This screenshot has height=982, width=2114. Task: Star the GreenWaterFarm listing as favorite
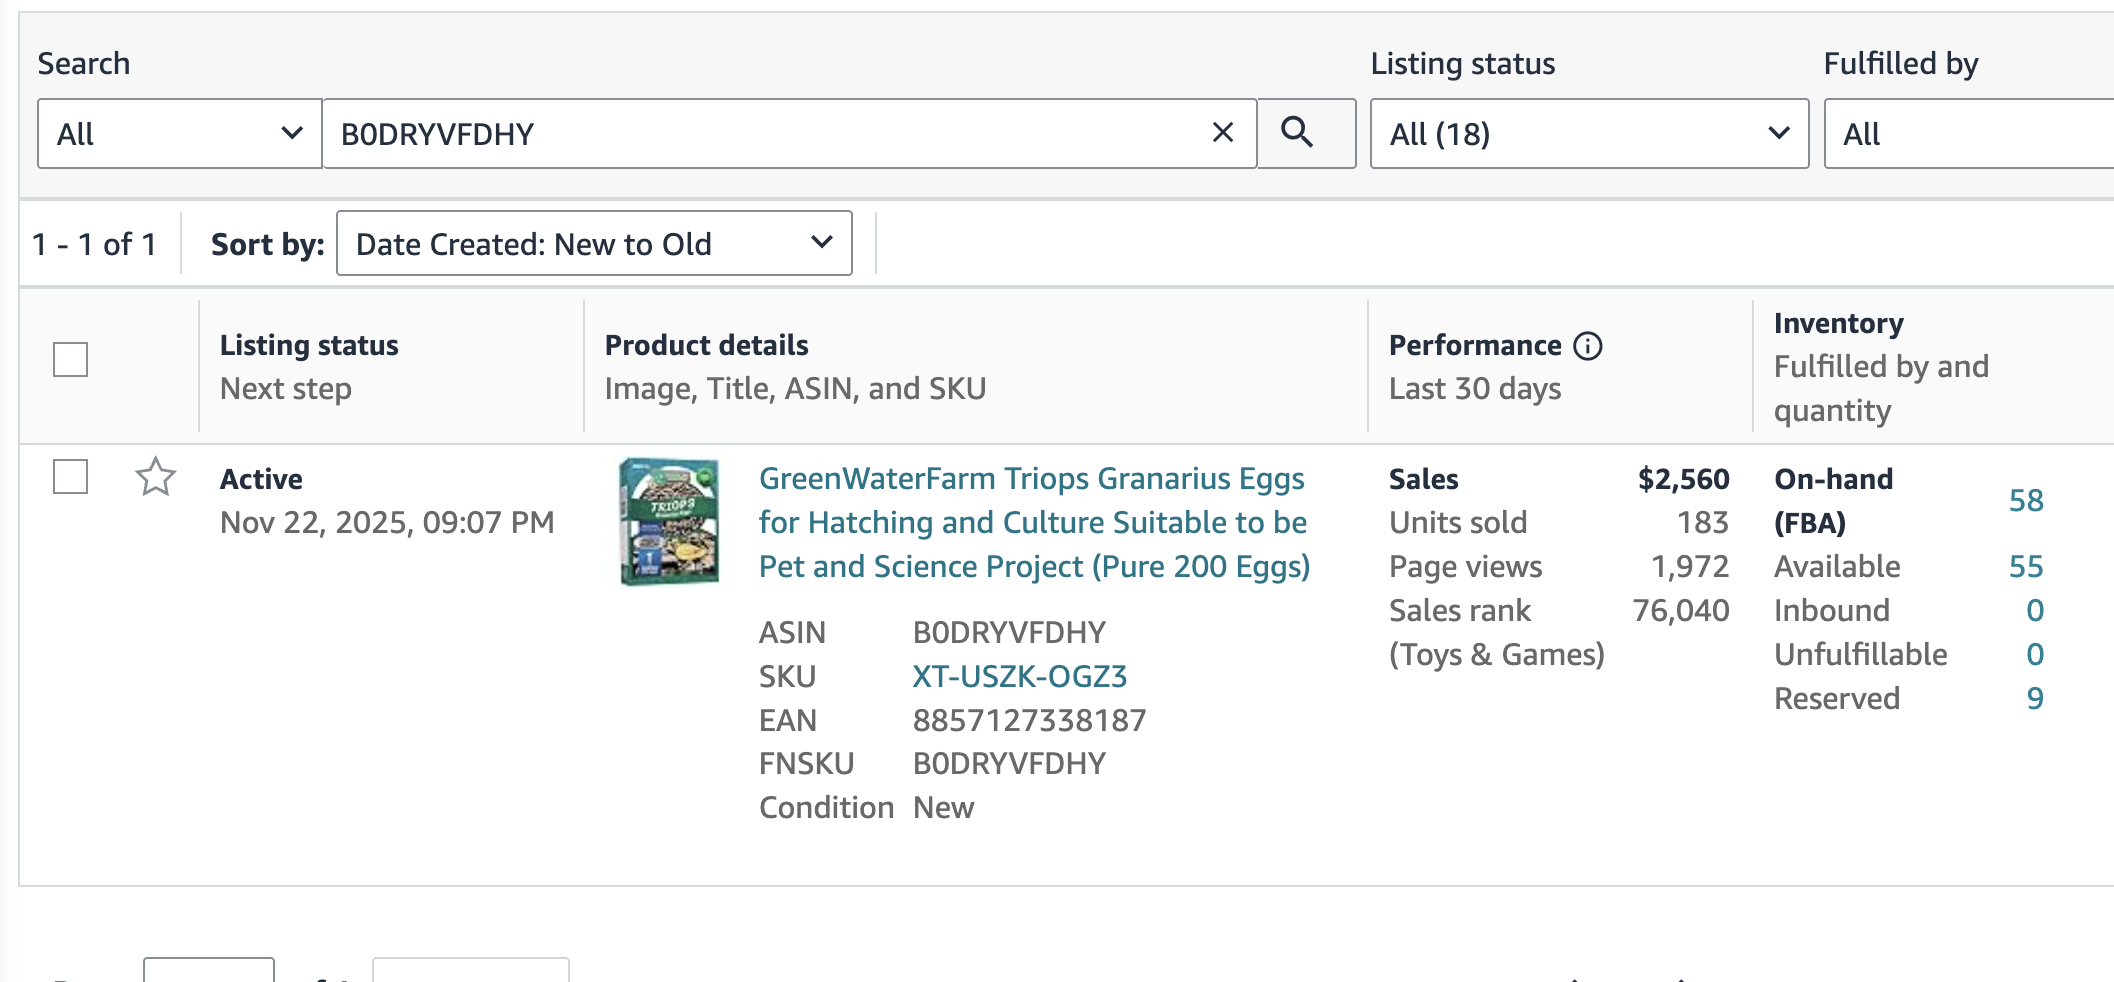coord(155,477)
